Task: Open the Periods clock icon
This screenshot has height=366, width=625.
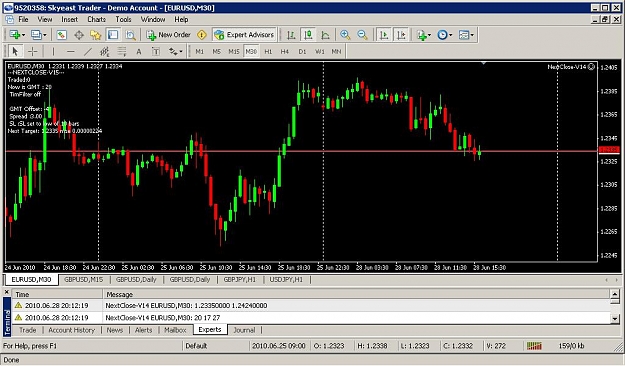Action: click(442, 35)
